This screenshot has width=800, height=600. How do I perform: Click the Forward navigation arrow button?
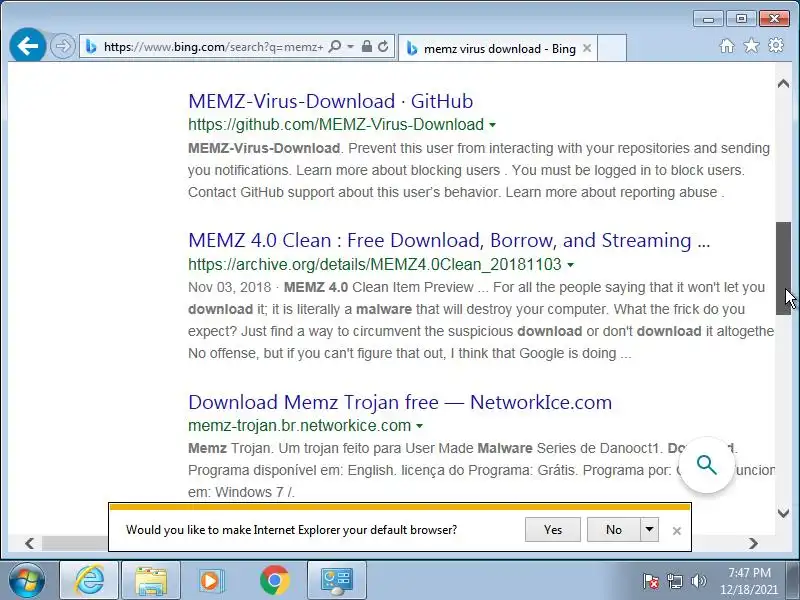point(63,46)
